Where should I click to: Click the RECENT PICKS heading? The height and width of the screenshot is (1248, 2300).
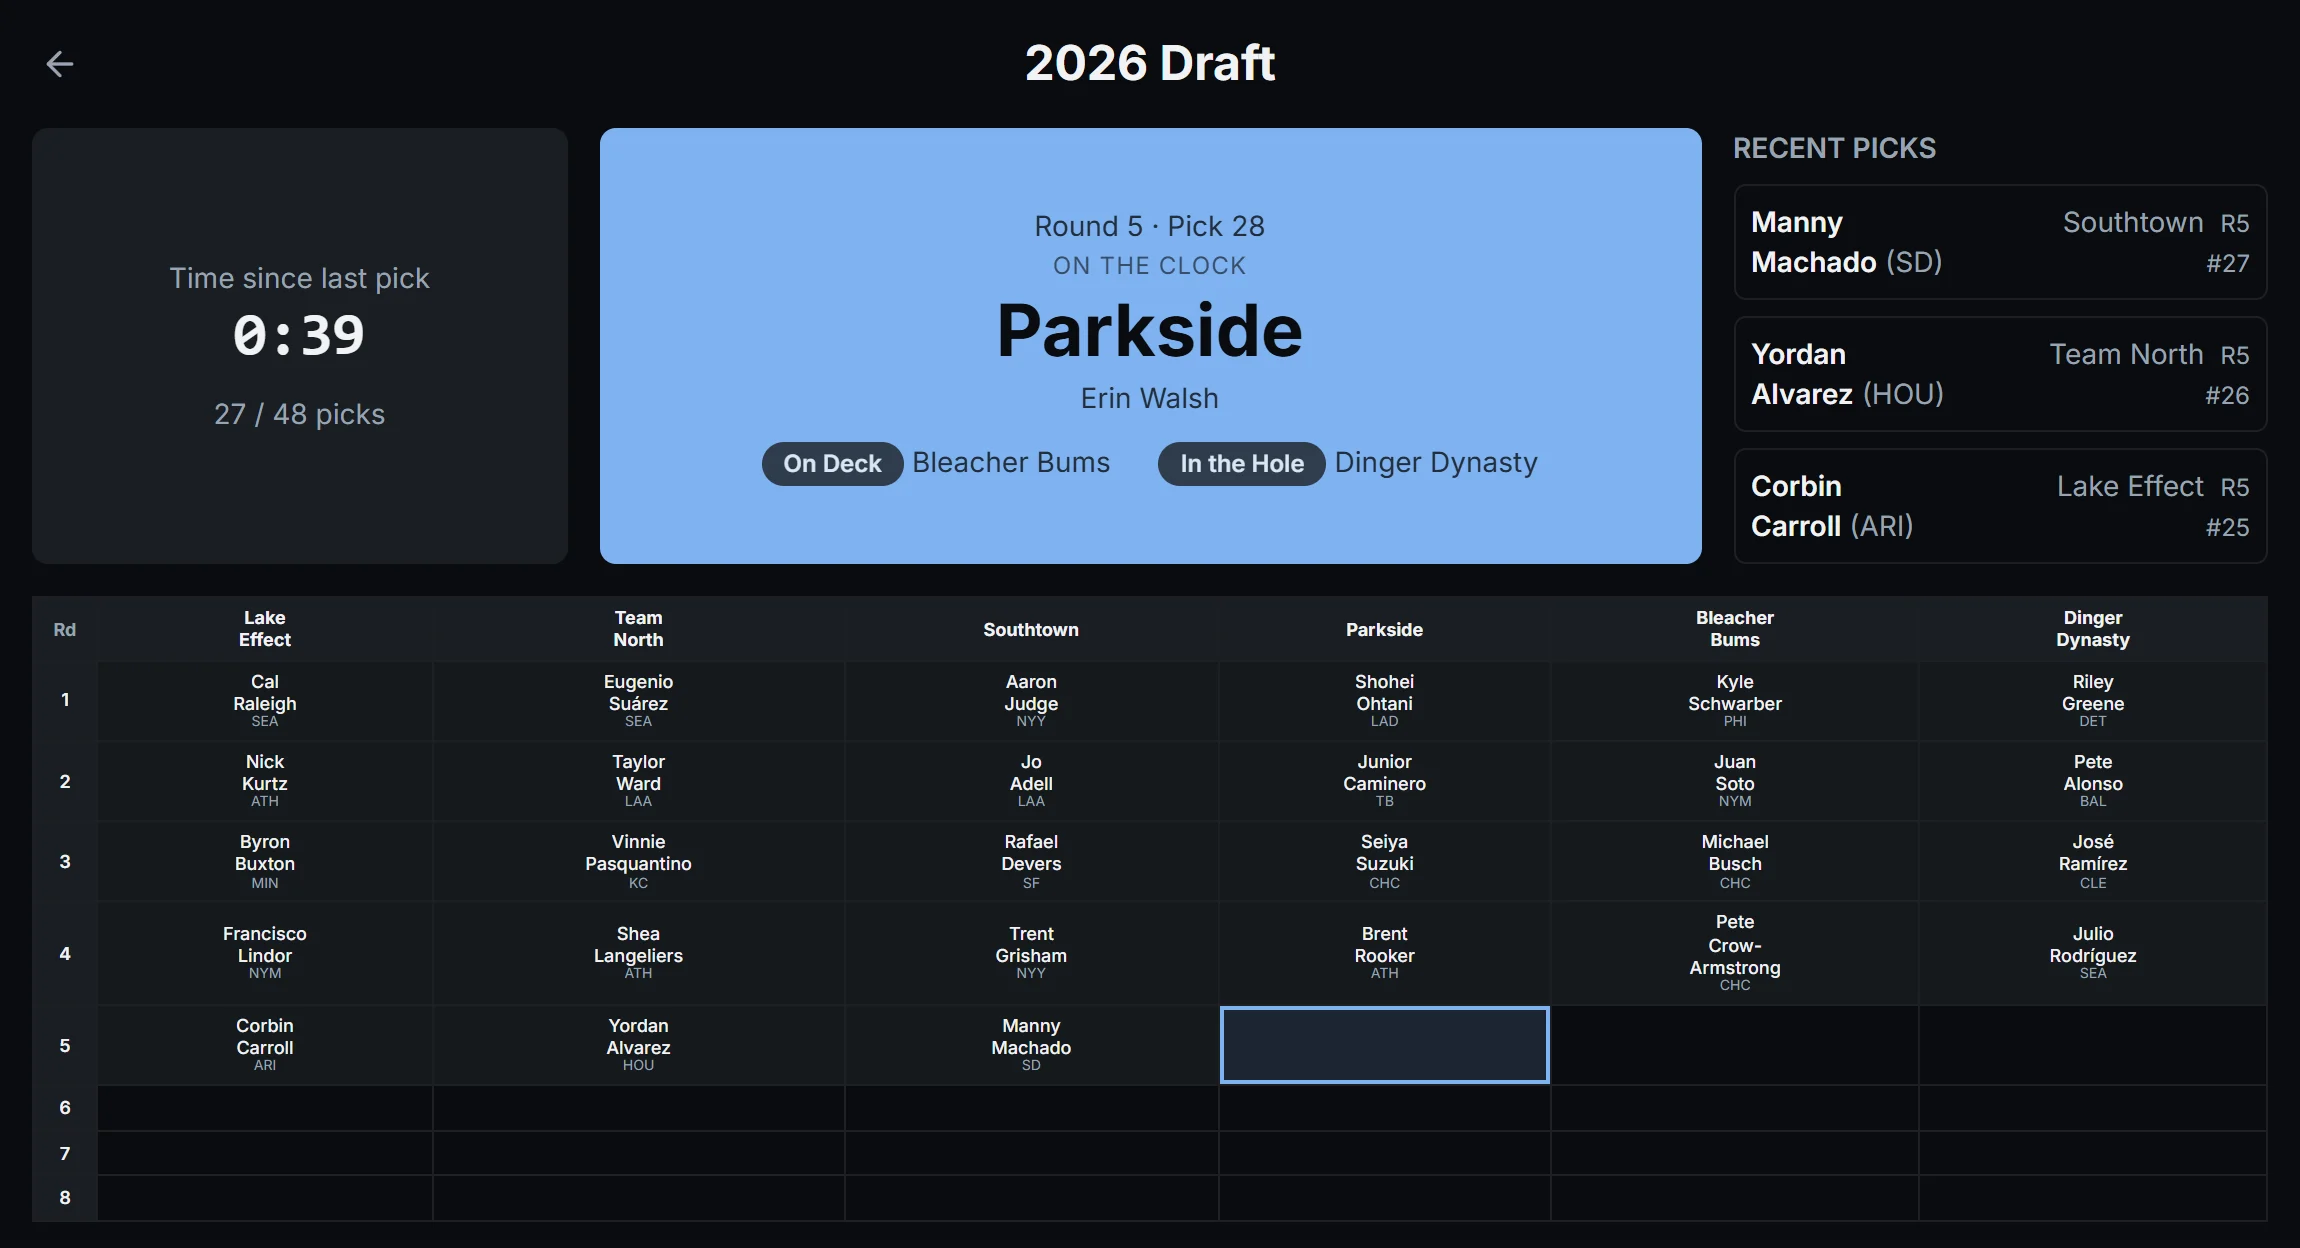point(1834,148)
